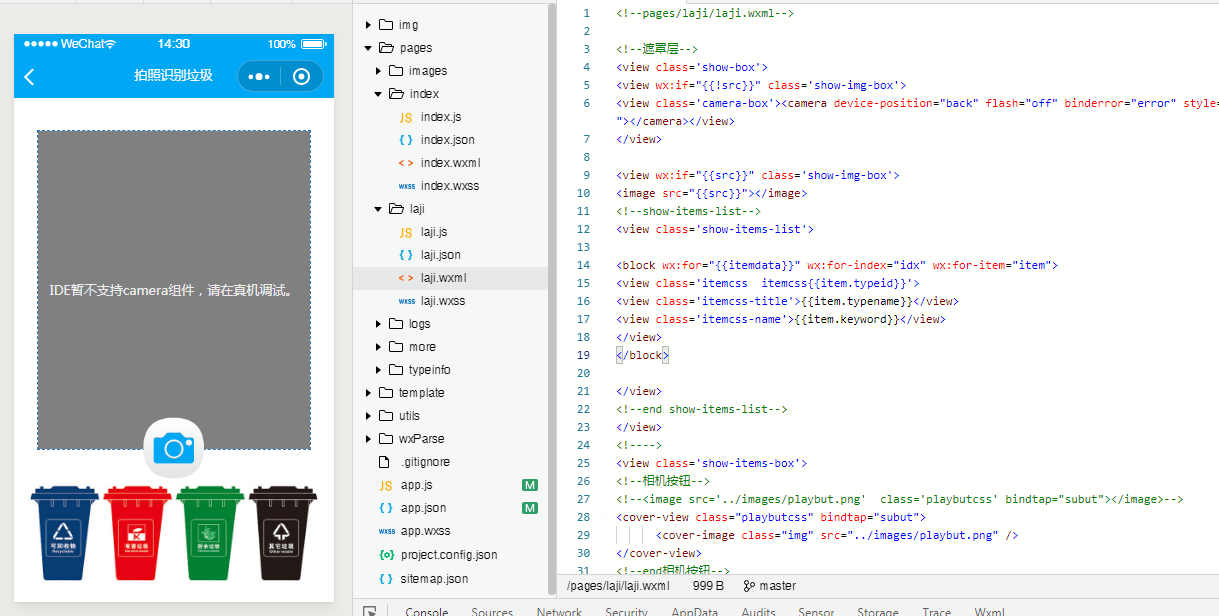Click the laji.wxss file icon

click(x=406, y=301)
